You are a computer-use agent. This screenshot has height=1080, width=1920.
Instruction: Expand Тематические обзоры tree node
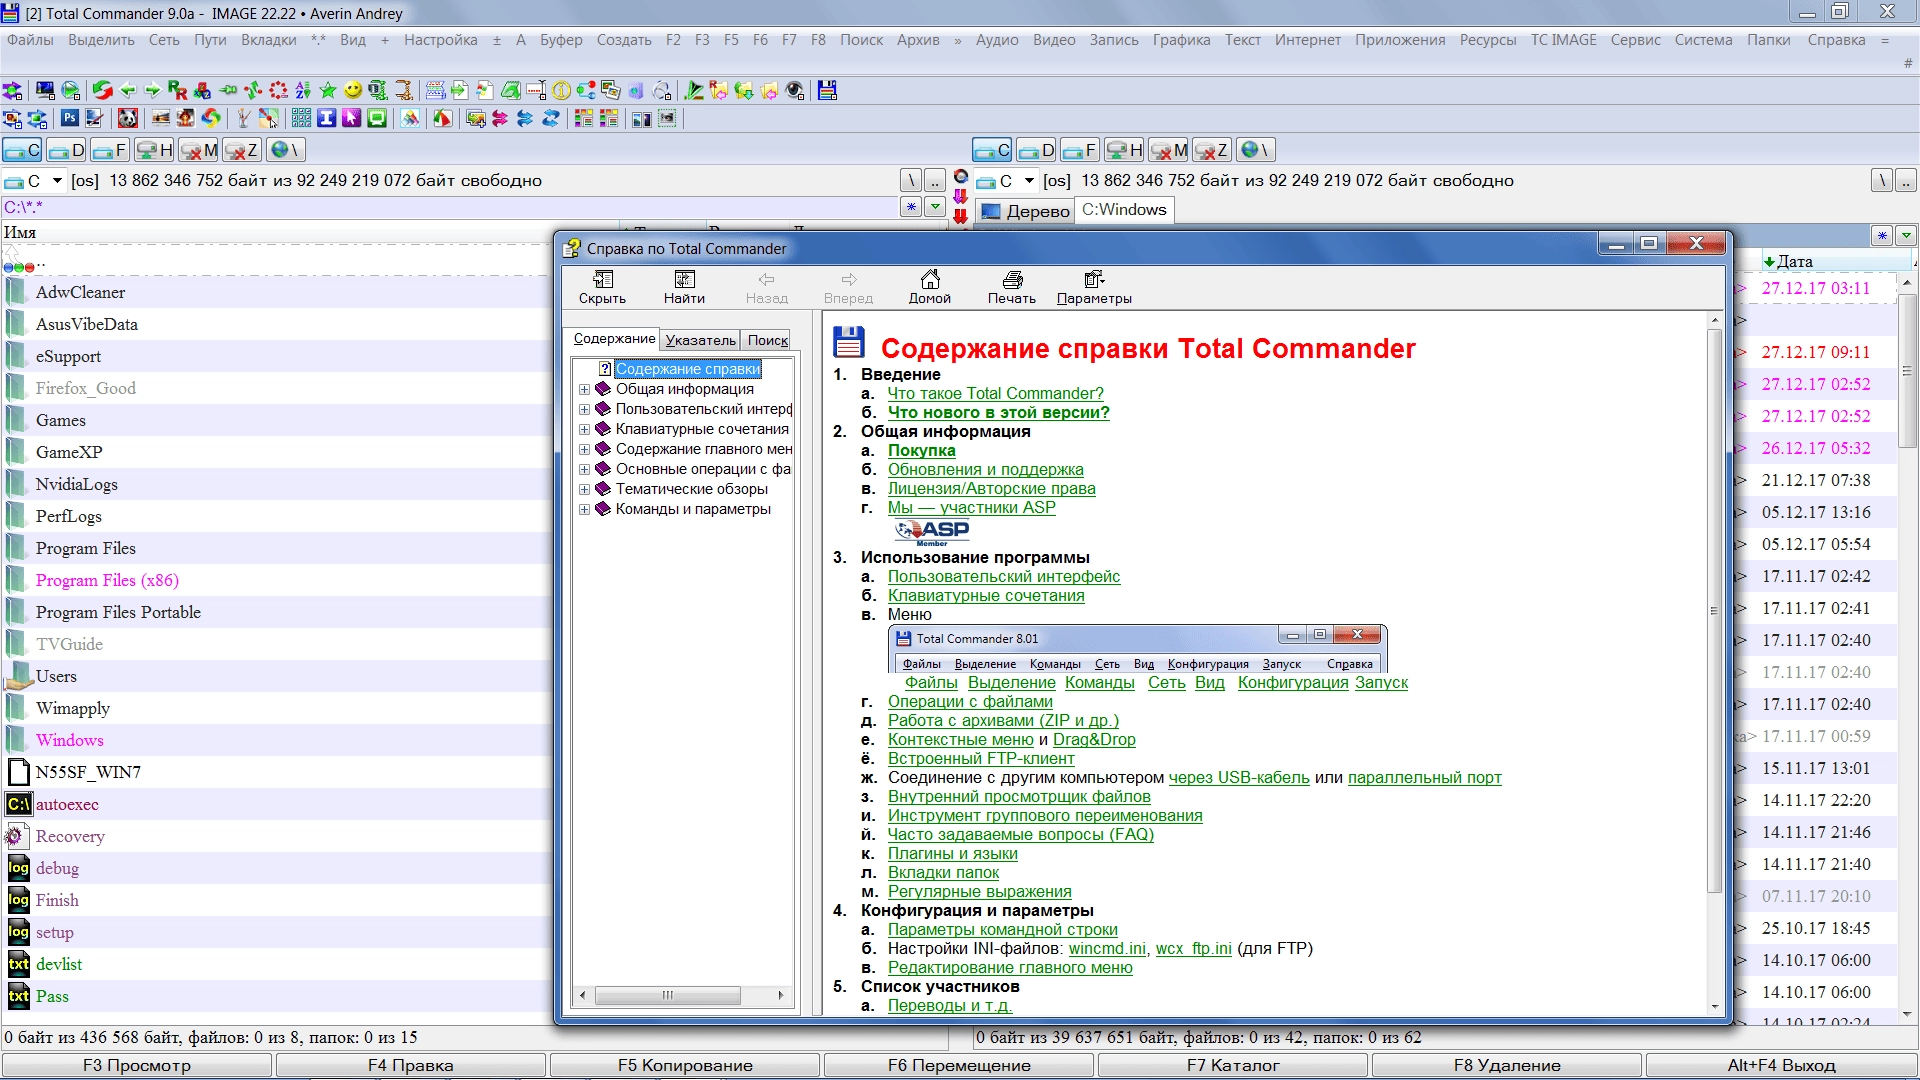point(584,489)
